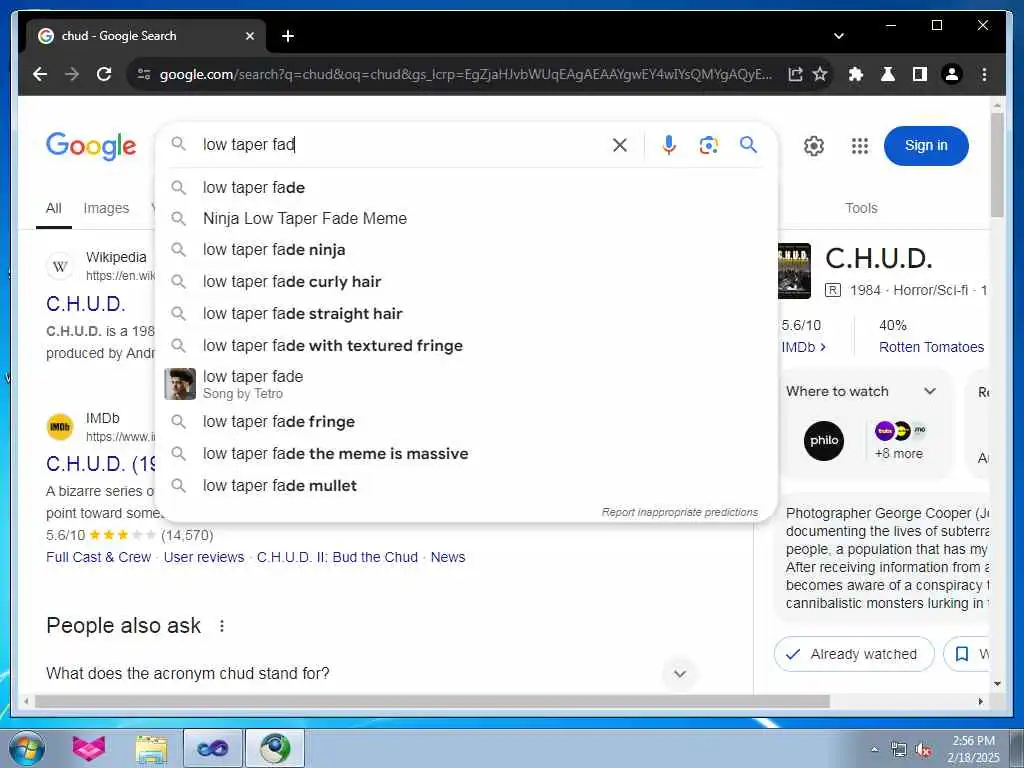The height and width of the screenshot is (768, 1024).
Task: Open Chrome profile avatar
Action: (x=952, y=74)
